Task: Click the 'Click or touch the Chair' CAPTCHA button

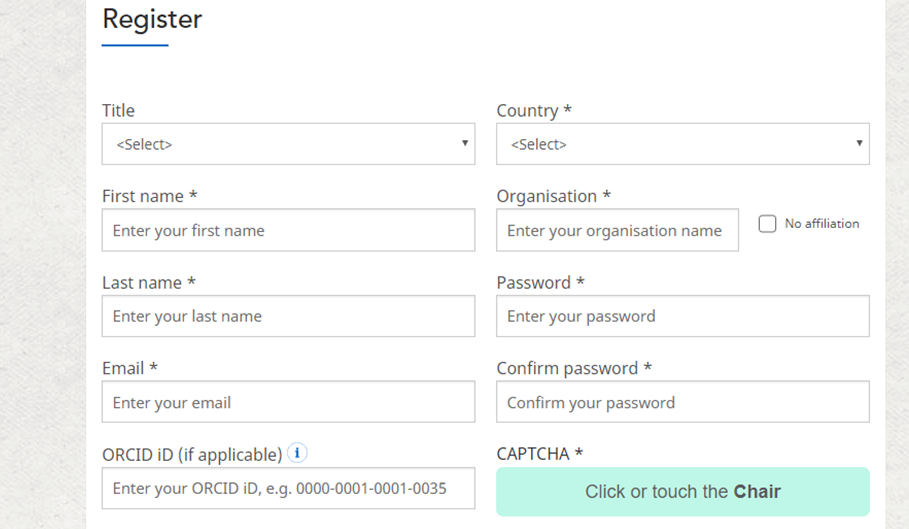Action: 682,492
